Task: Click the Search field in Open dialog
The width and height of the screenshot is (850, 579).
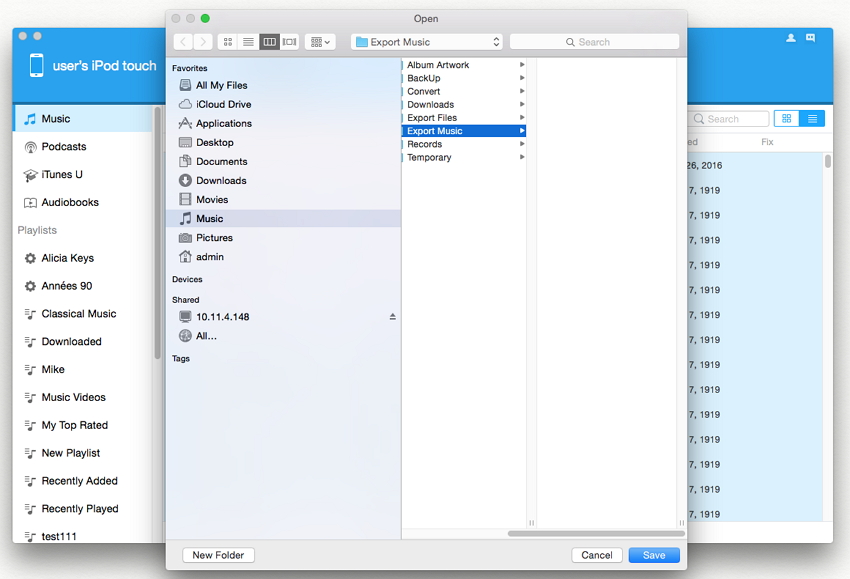Action: point(594,42)
